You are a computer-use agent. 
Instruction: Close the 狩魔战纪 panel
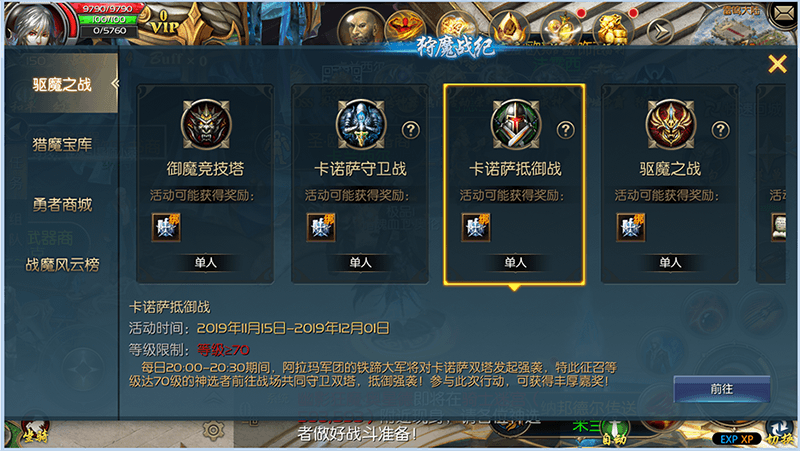(x=777, y=64)
